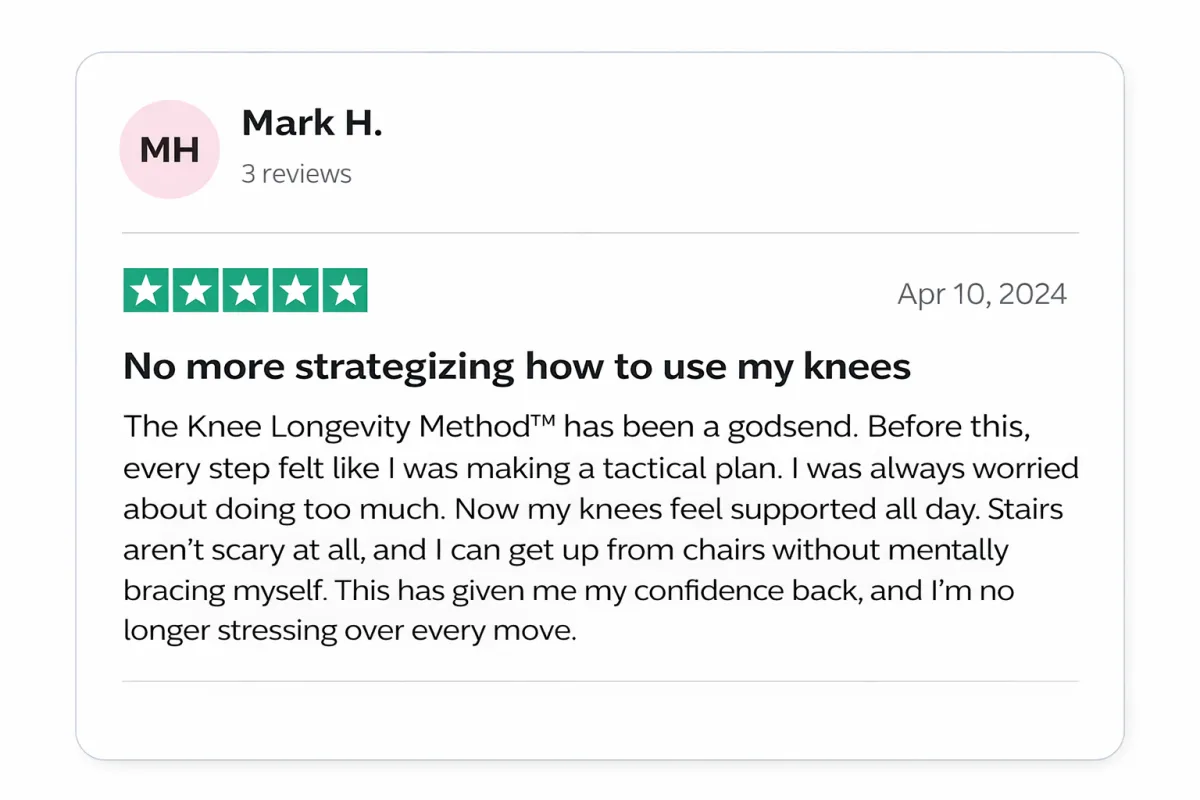
Task: Select the fifth rating star
Action: (x=343, y=291)
